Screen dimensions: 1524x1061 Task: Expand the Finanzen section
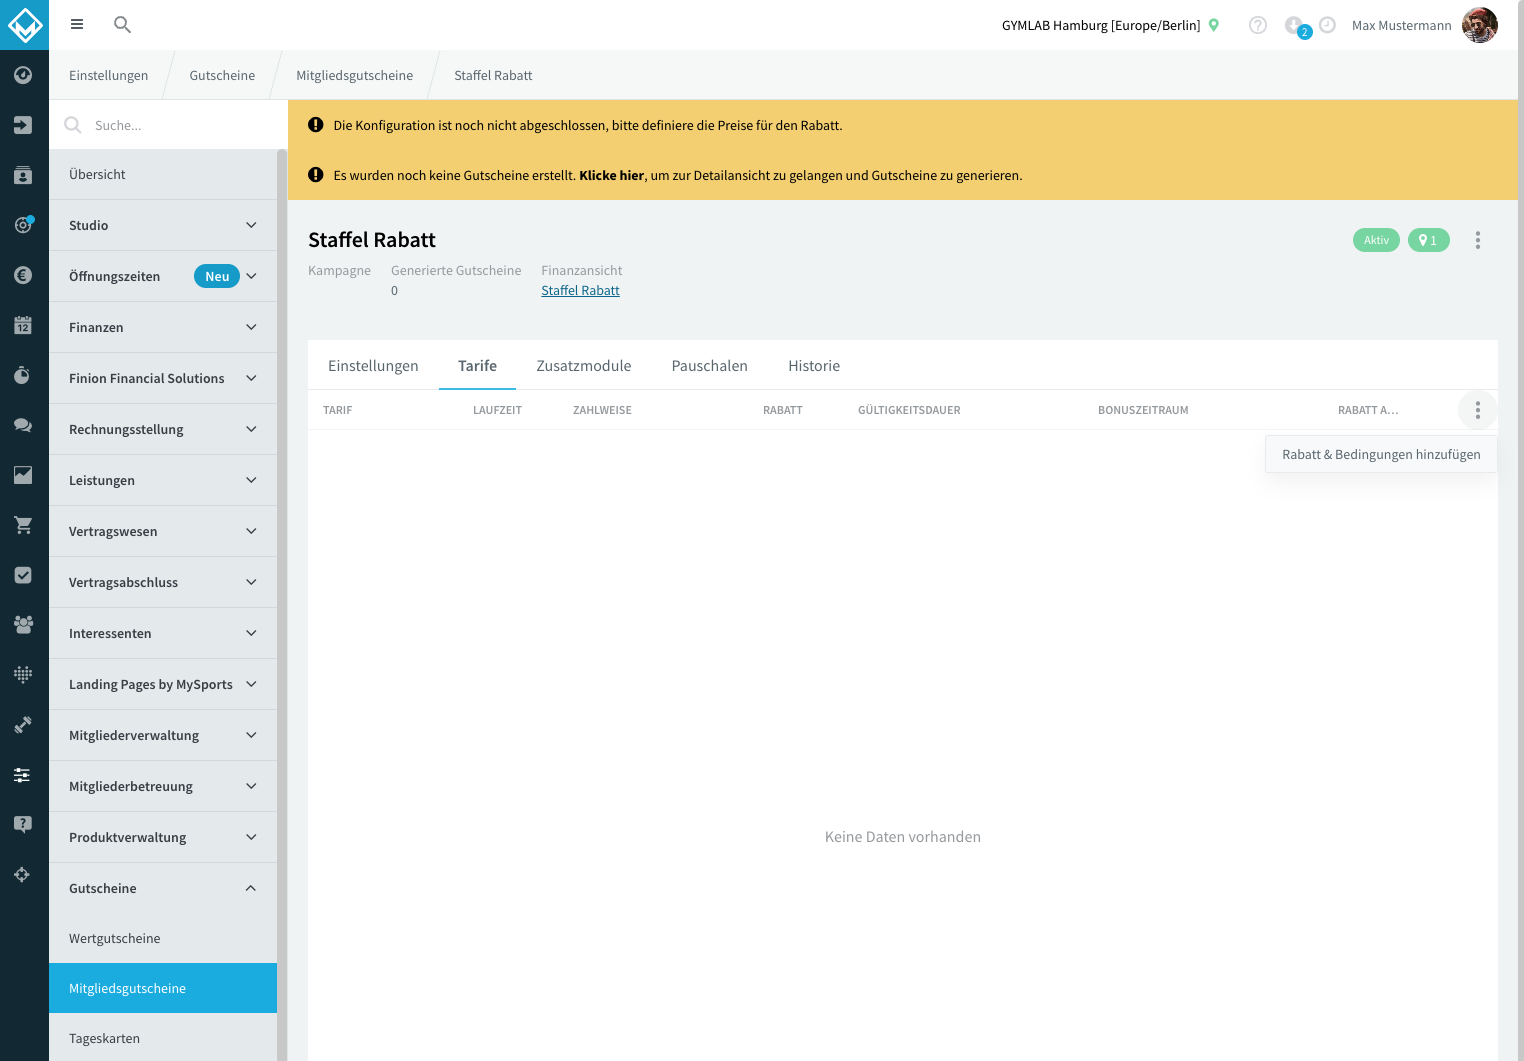pos(163,327)
